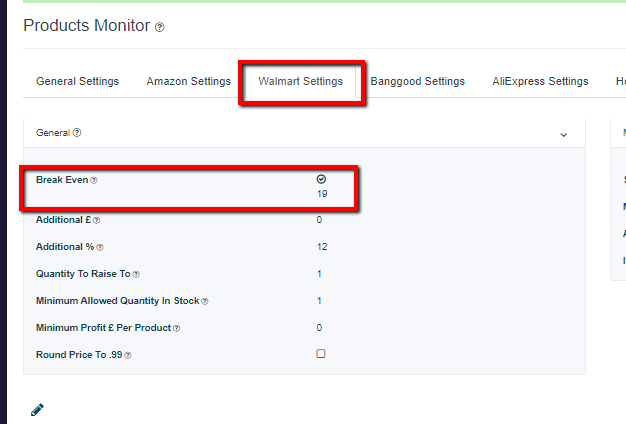The width and height of the screenshot is (626, 424).
Task: Click the Minimum Profit £ Per Product help icon
Action: coord(176,328)
